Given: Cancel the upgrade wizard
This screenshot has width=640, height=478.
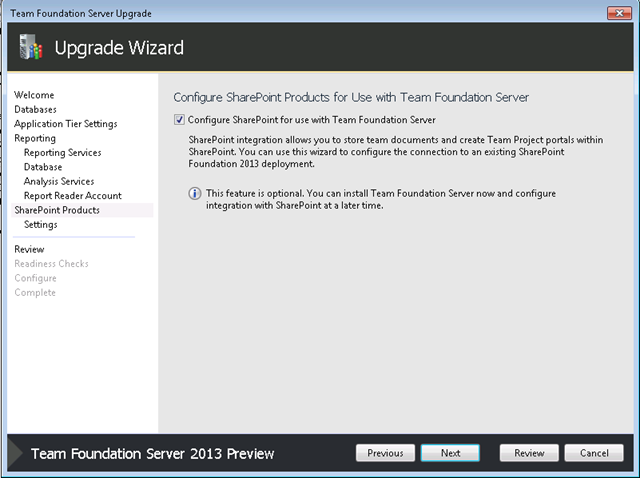Looking at the screenshot, I should 594,453.
